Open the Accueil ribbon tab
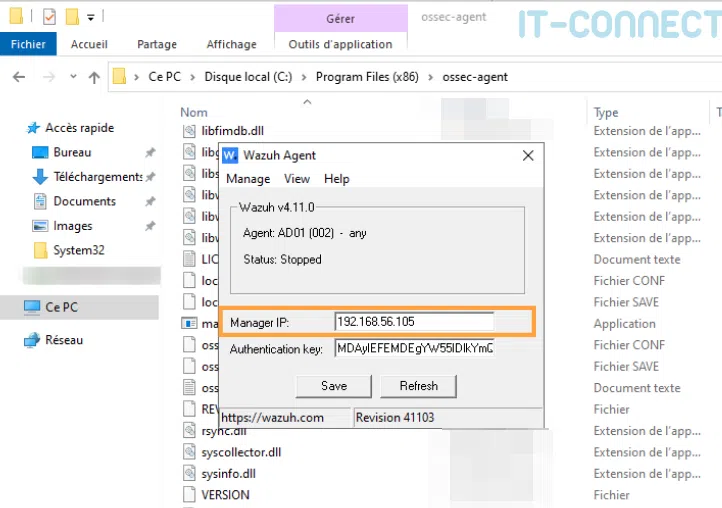 [x=89, y=44]
